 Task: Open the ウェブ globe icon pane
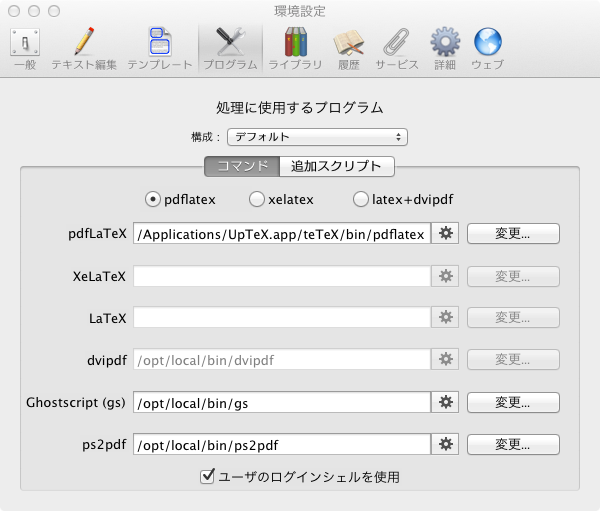[487, 48]
